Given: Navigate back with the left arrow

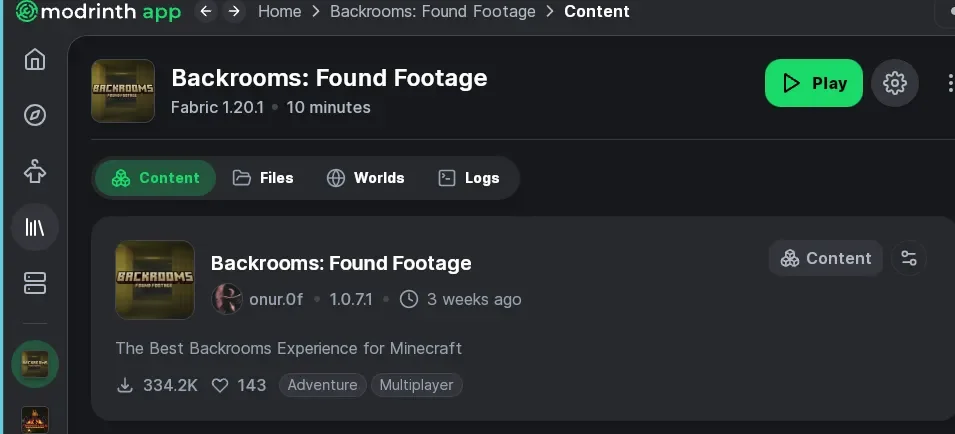Looking at the screenshot, I should pos(206,12).
